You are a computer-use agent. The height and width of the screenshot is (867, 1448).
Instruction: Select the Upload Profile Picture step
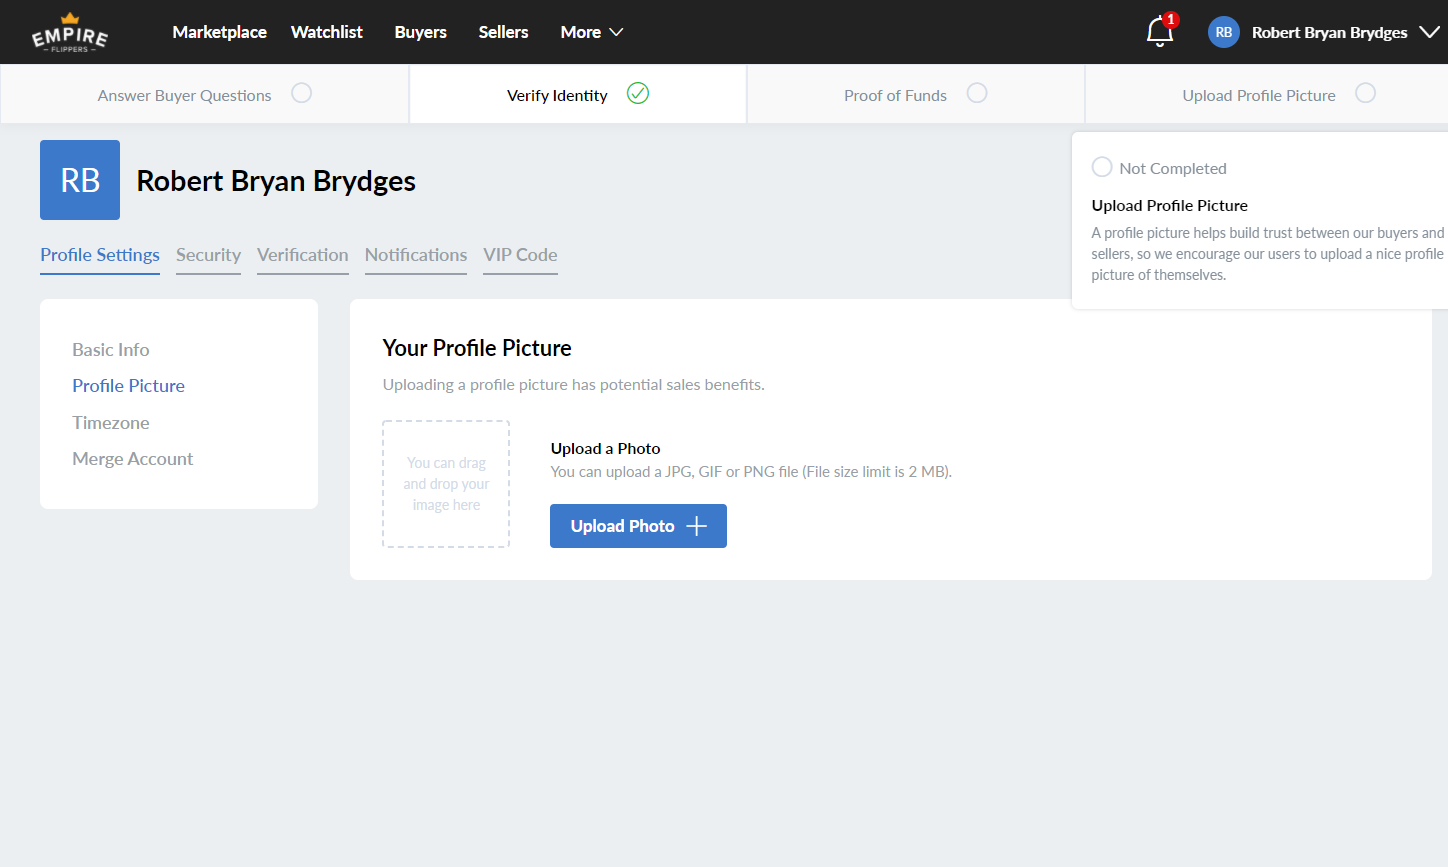1267,94
